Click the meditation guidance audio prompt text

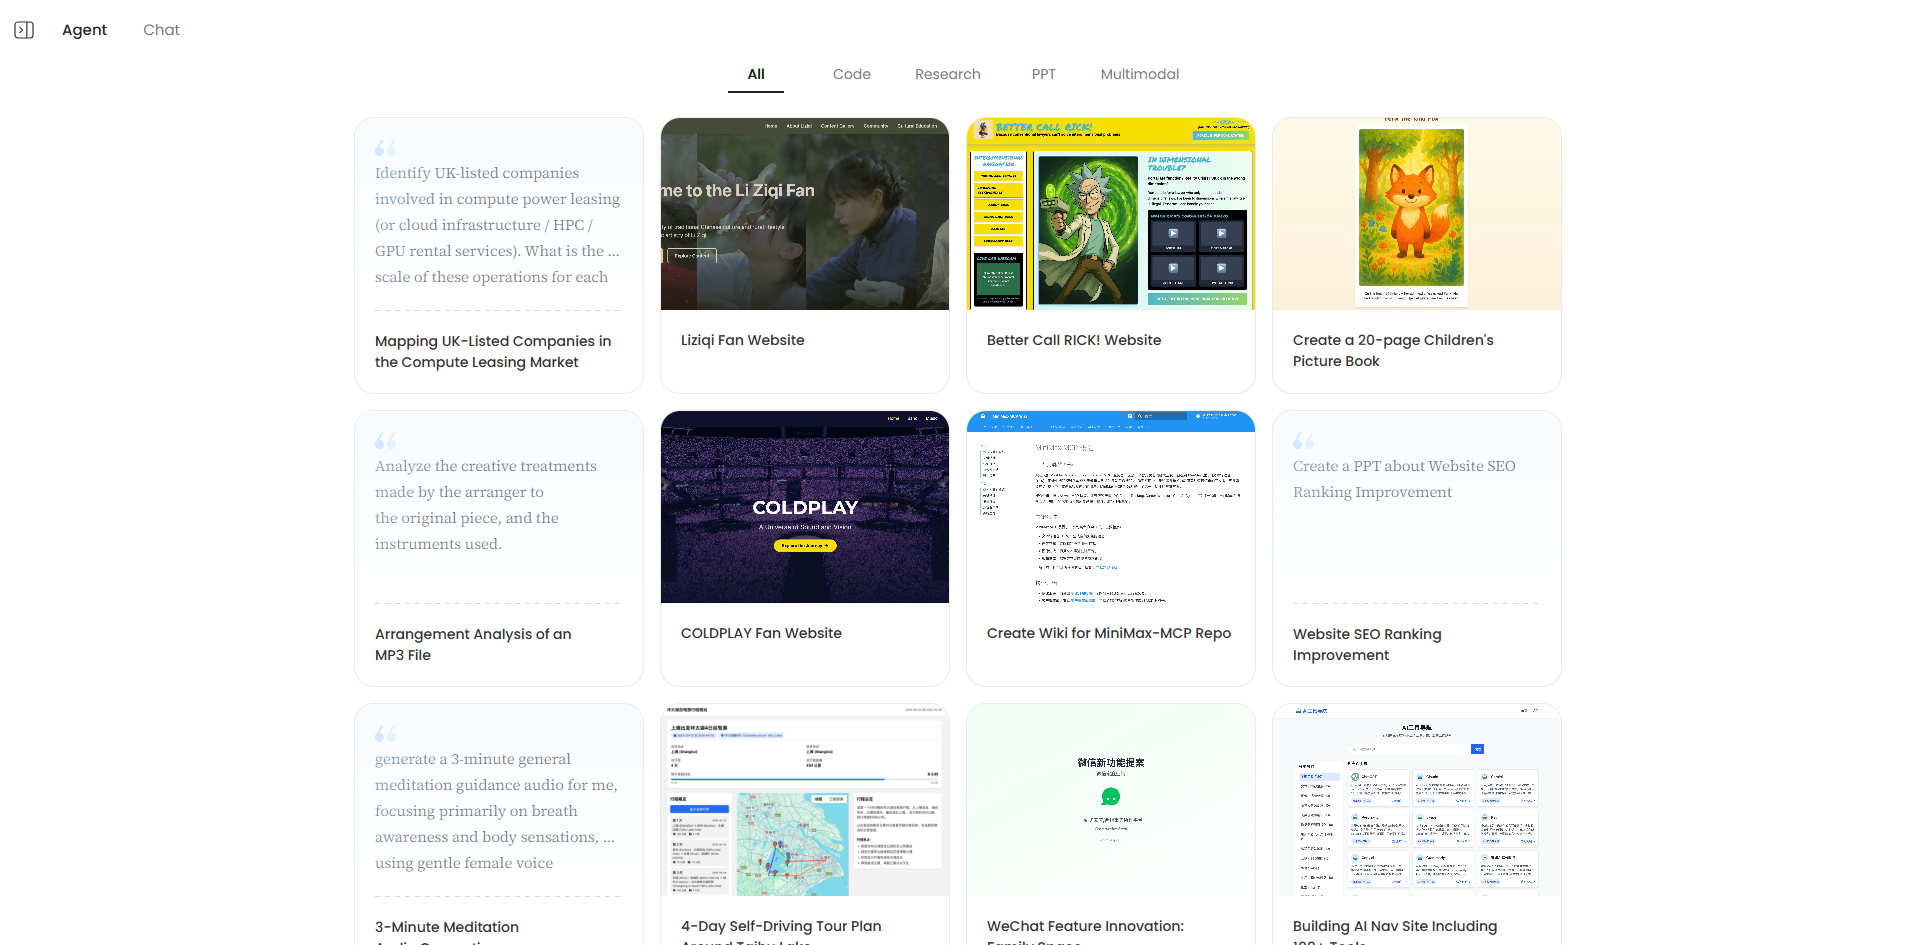pyautogui.click(x=496, y=811)
